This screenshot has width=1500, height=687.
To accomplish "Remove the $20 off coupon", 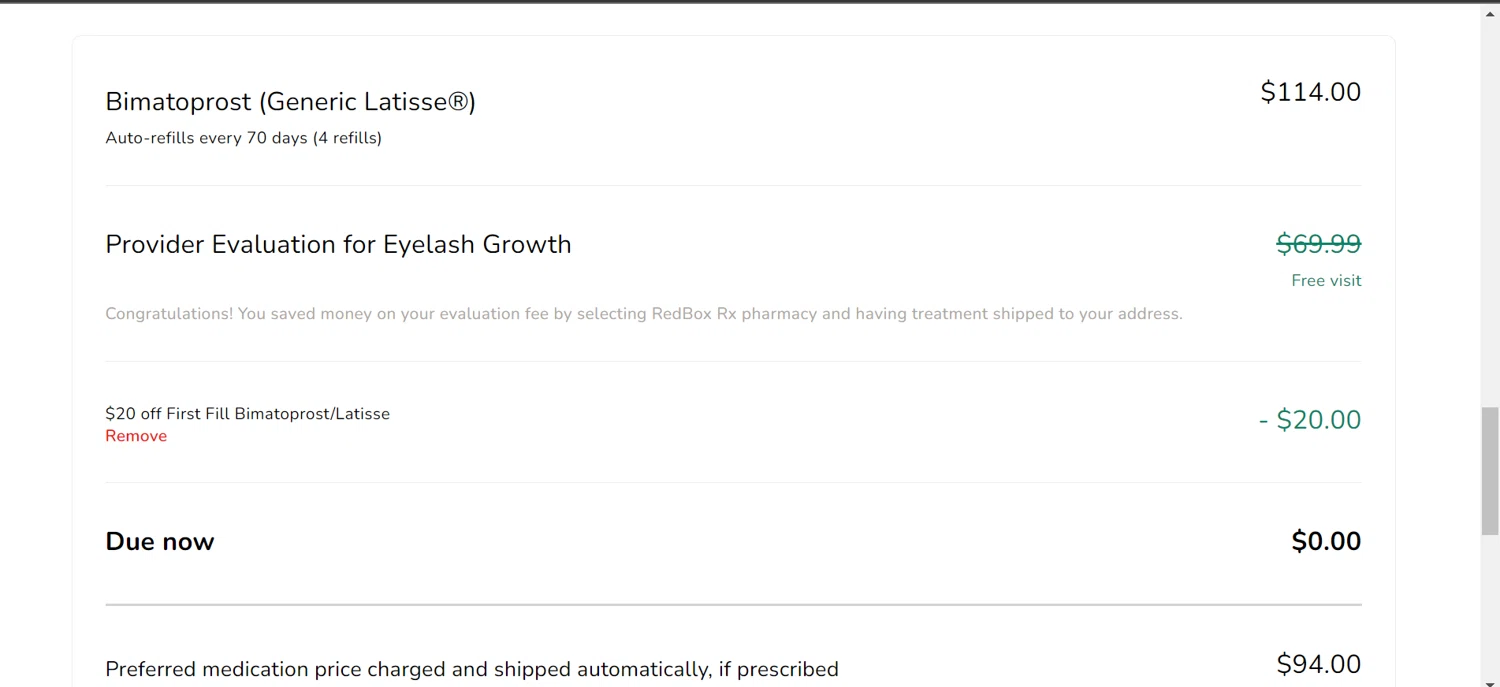I will tap(136, 436).
